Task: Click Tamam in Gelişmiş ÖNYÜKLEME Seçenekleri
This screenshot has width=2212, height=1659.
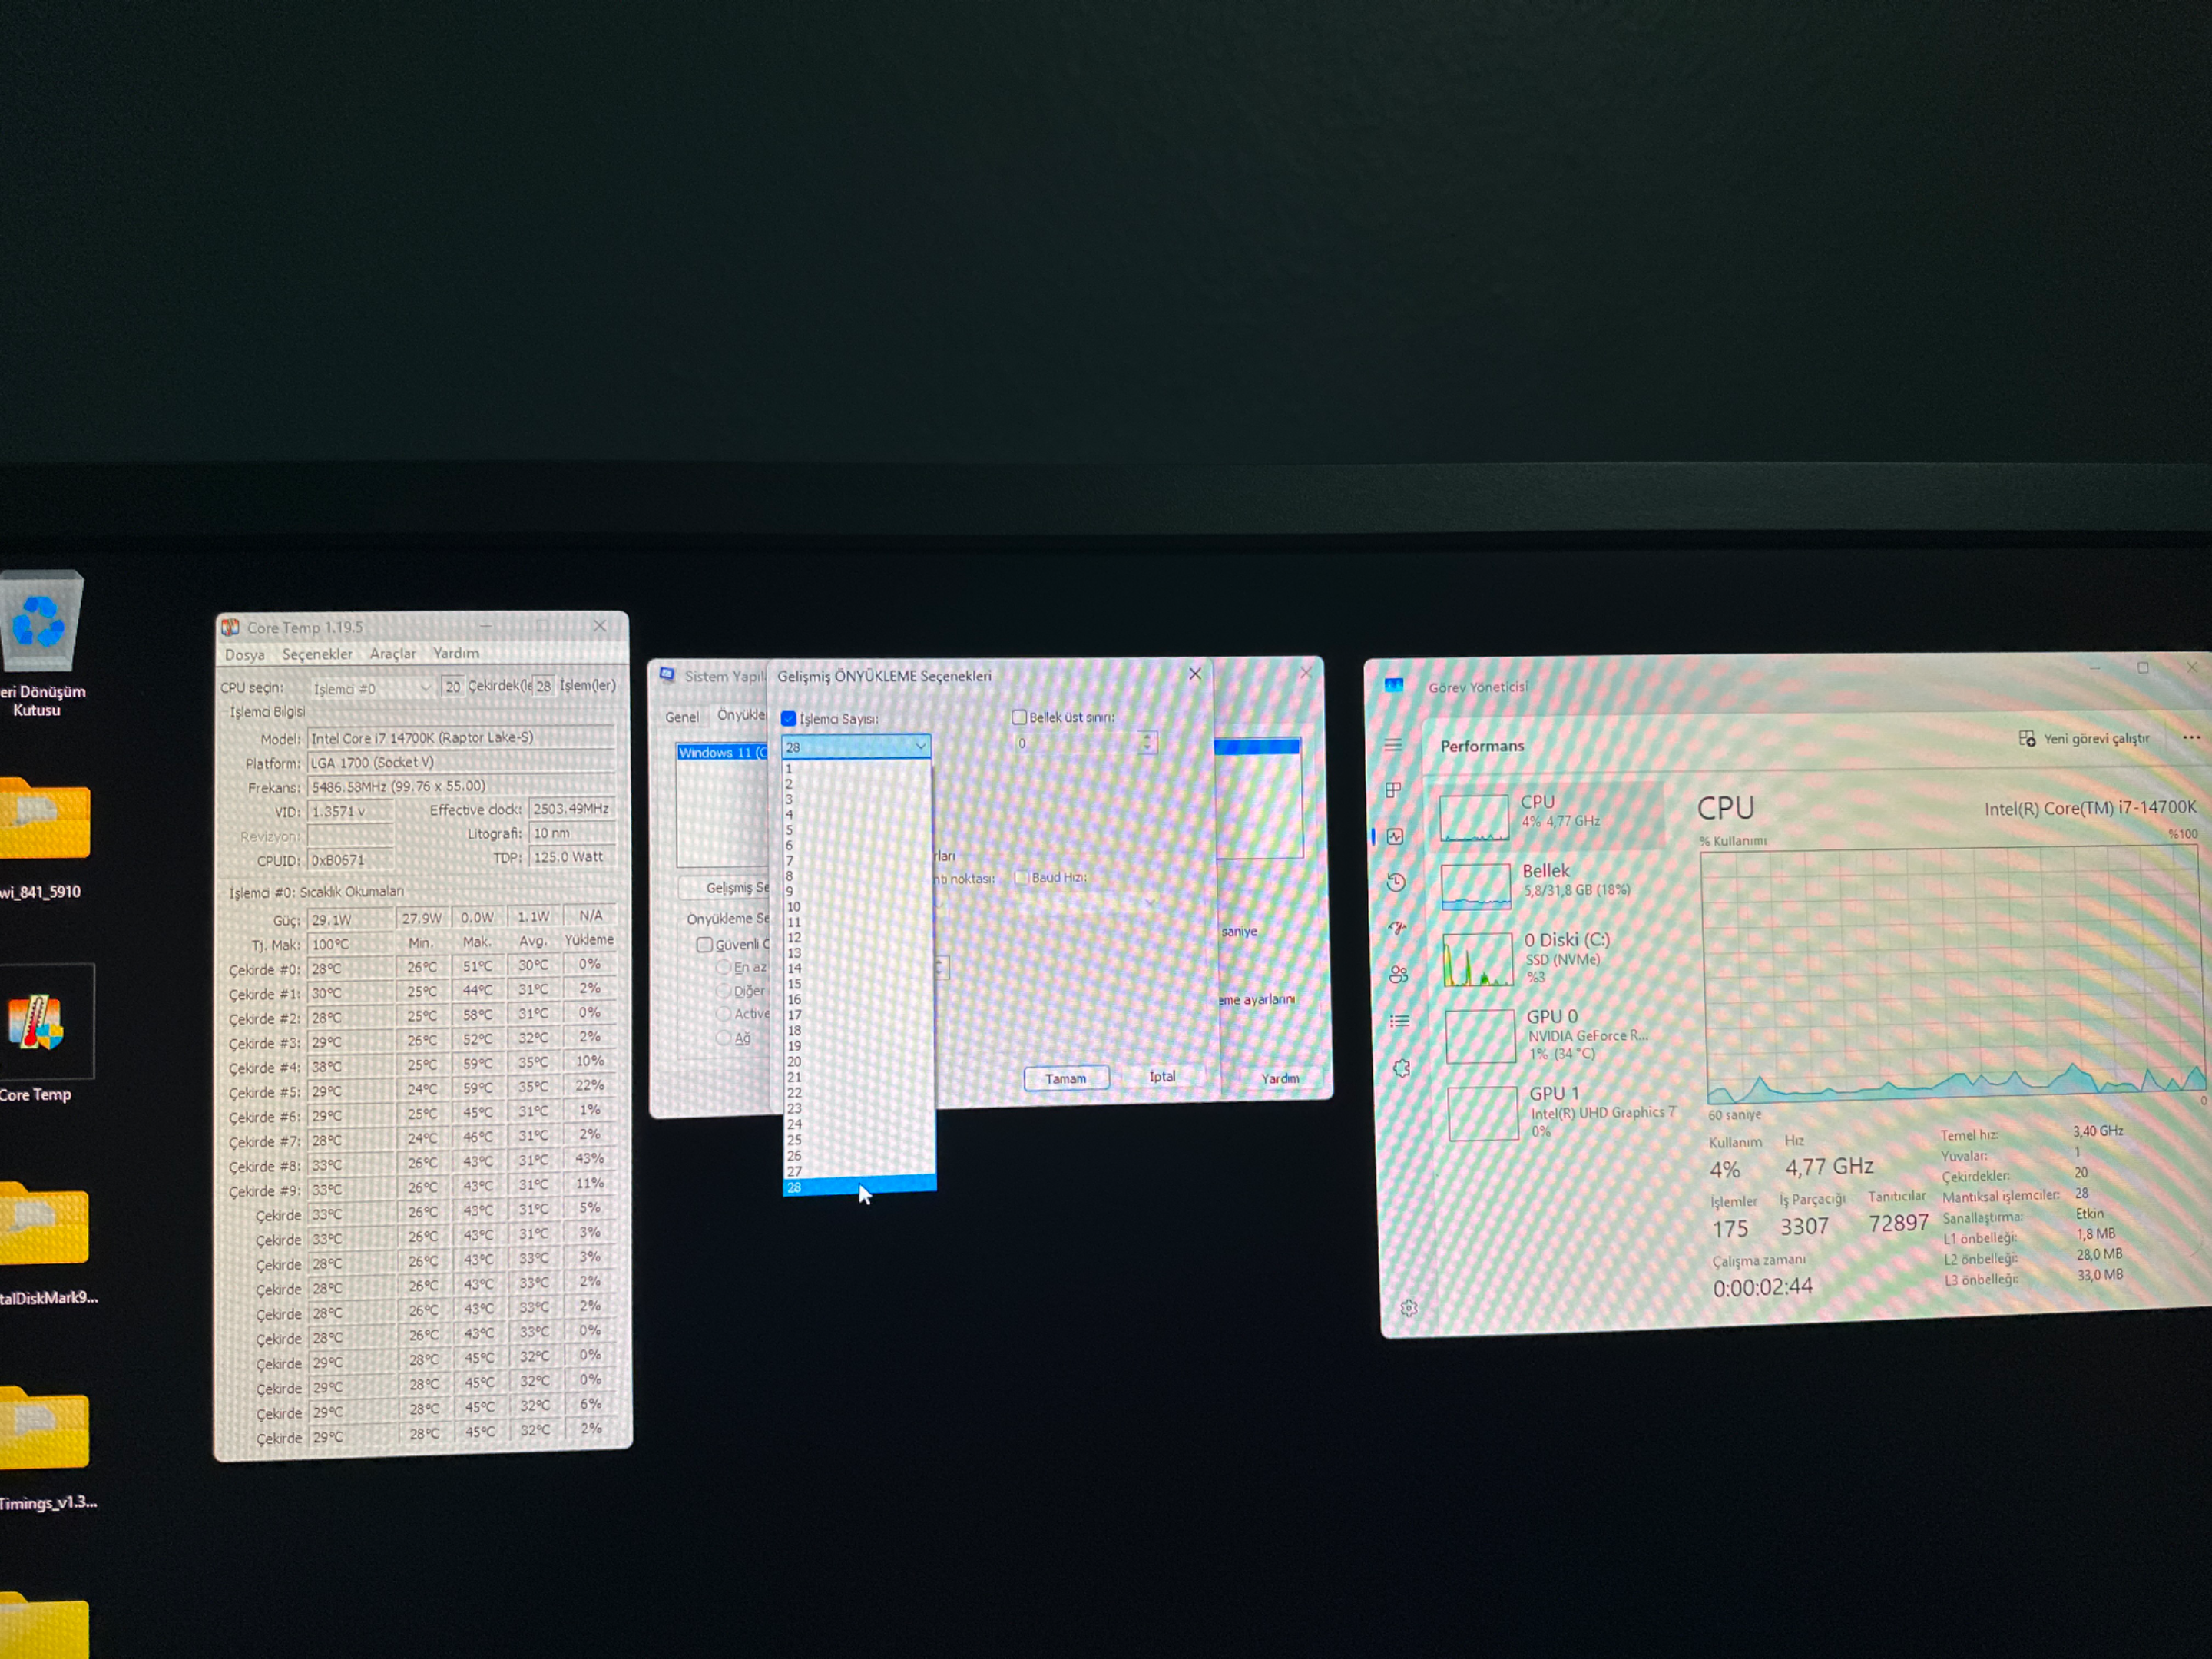Action: point(1066,1078)
